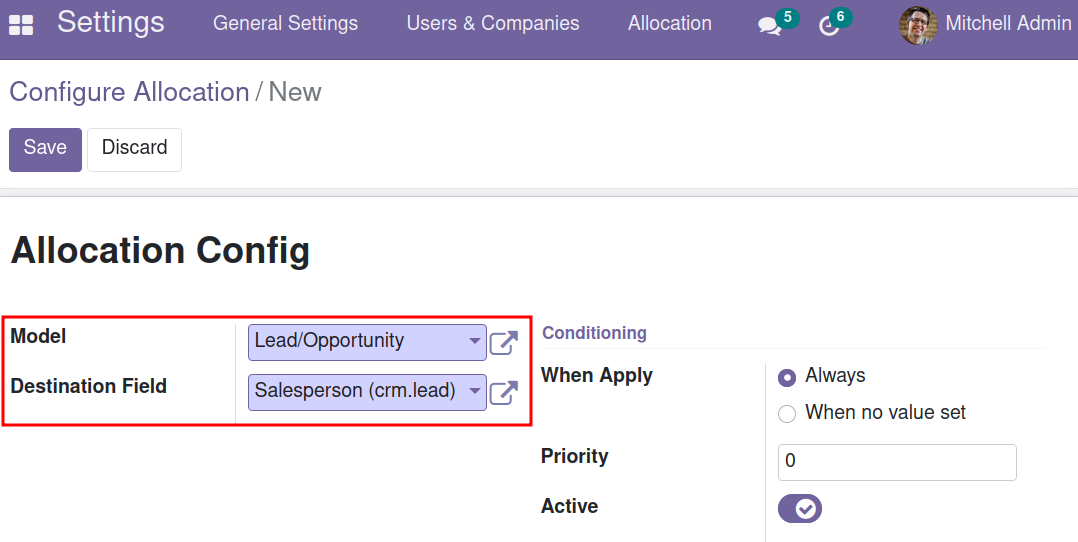The width and height of the screenshot is (1078, 542).
Task: Open the activities clock icon
Action: pos(829,26)
